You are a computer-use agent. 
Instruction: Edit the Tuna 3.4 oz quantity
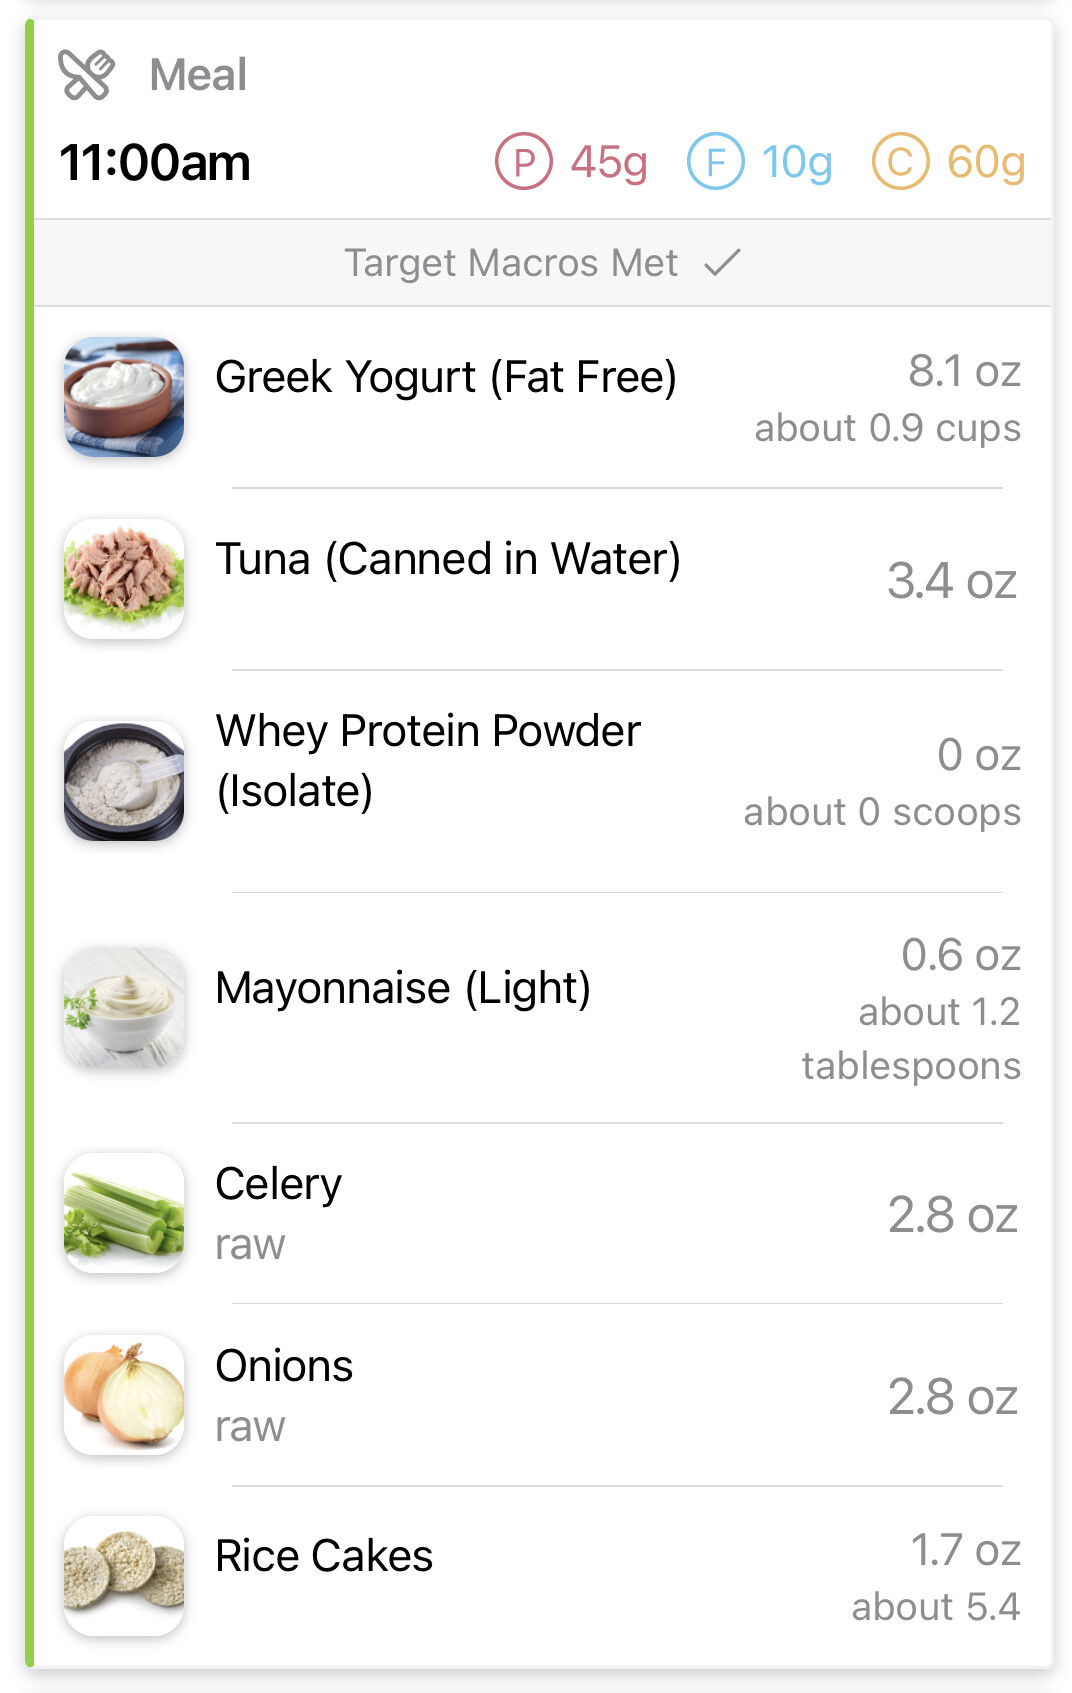coord(951,581)
